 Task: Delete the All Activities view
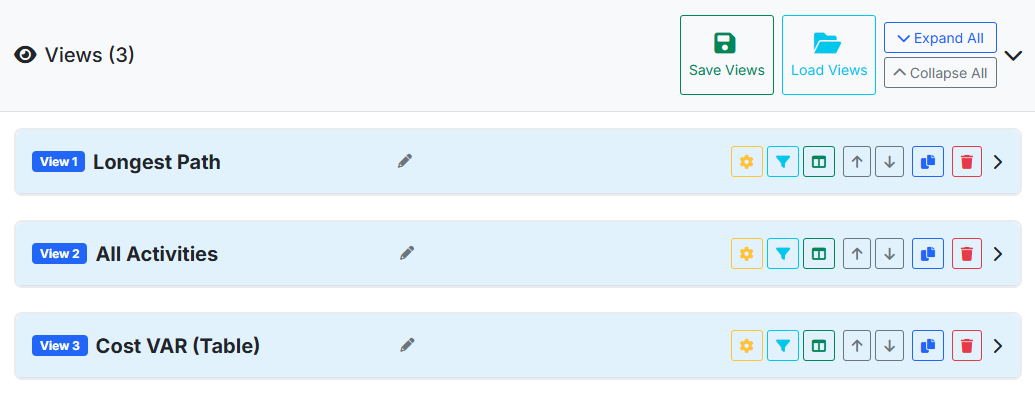click(x=967, y=254)
